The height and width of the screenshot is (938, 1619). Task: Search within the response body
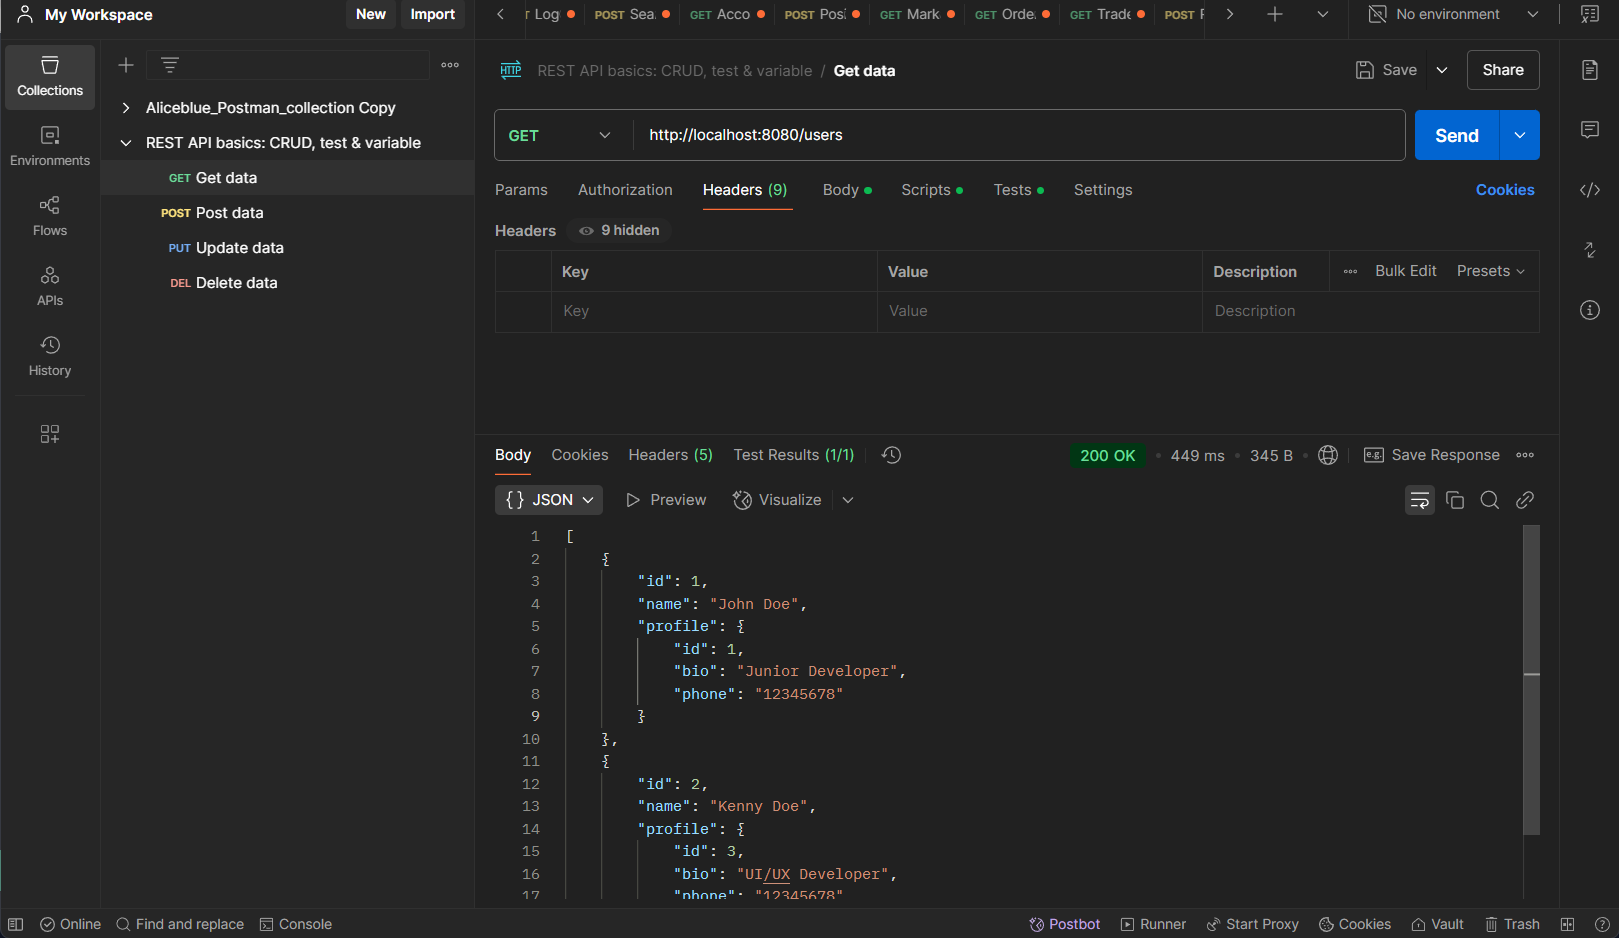pyautogui.click(x=1490, y=500)
